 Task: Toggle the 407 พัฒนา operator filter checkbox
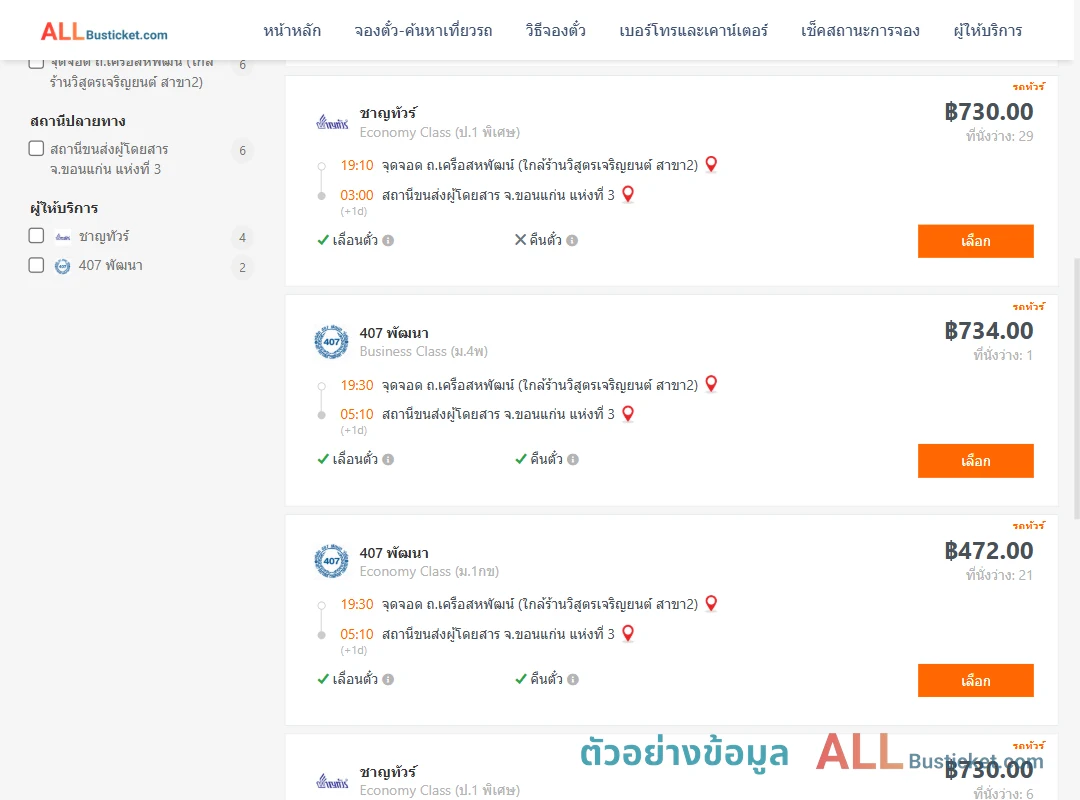[x=37, y=265]
